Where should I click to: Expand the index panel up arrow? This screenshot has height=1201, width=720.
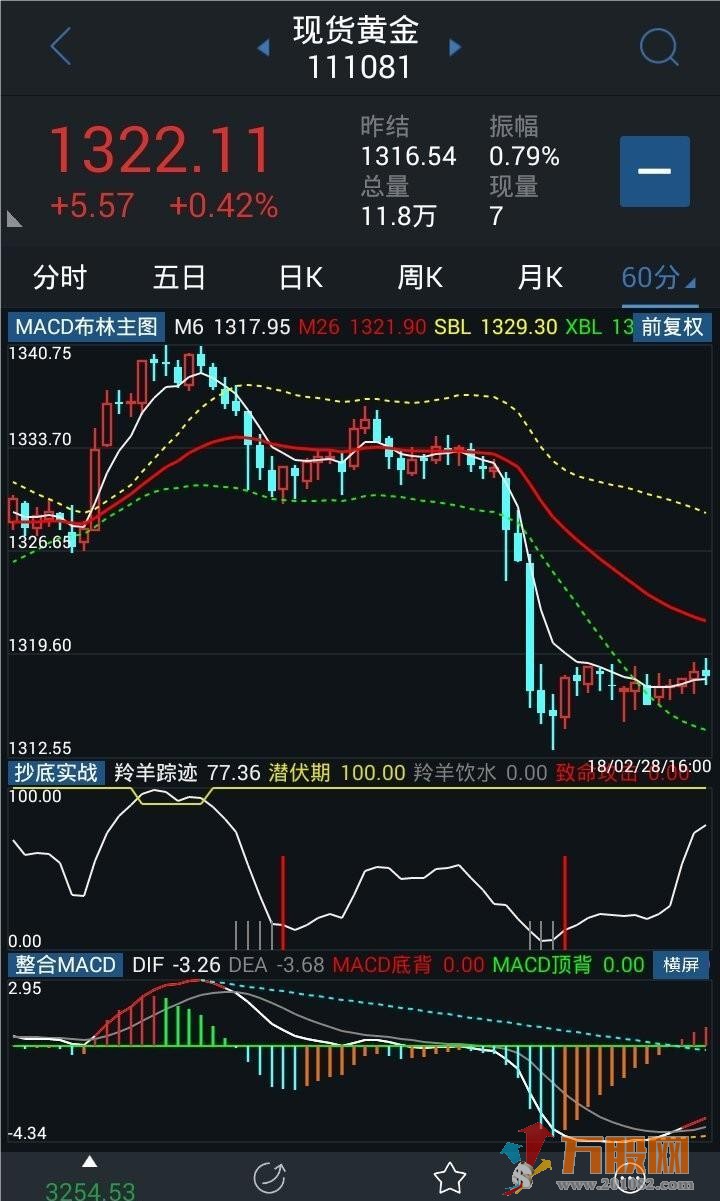pos(89,1161)
